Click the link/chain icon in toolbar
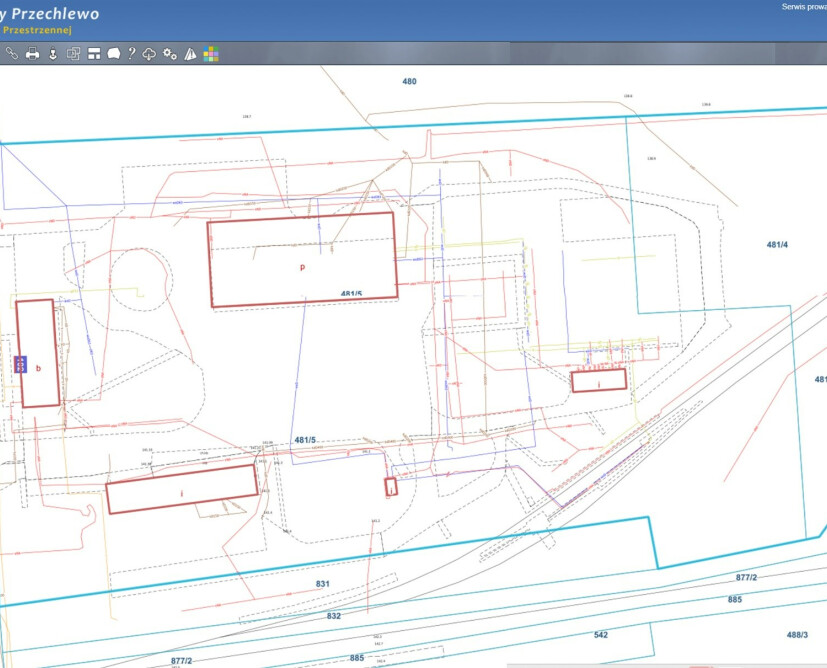Viewport: 827px width, 668px height. (12, 54)
